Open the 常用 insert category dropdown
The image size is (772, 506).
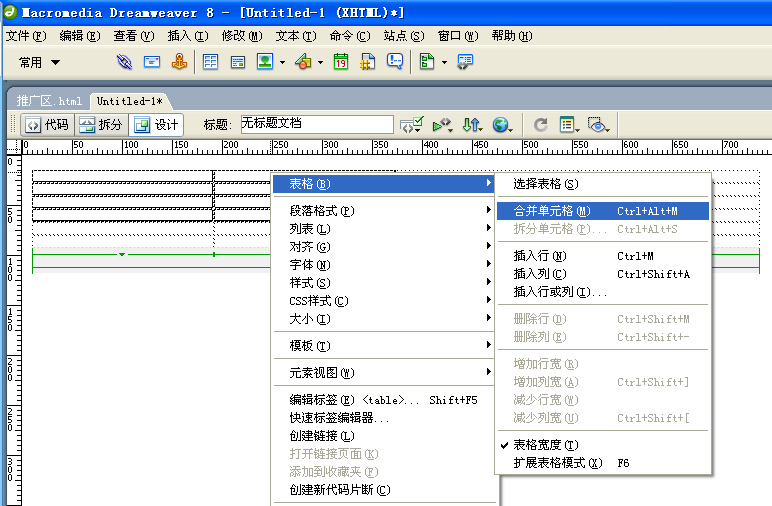point(39,63)
